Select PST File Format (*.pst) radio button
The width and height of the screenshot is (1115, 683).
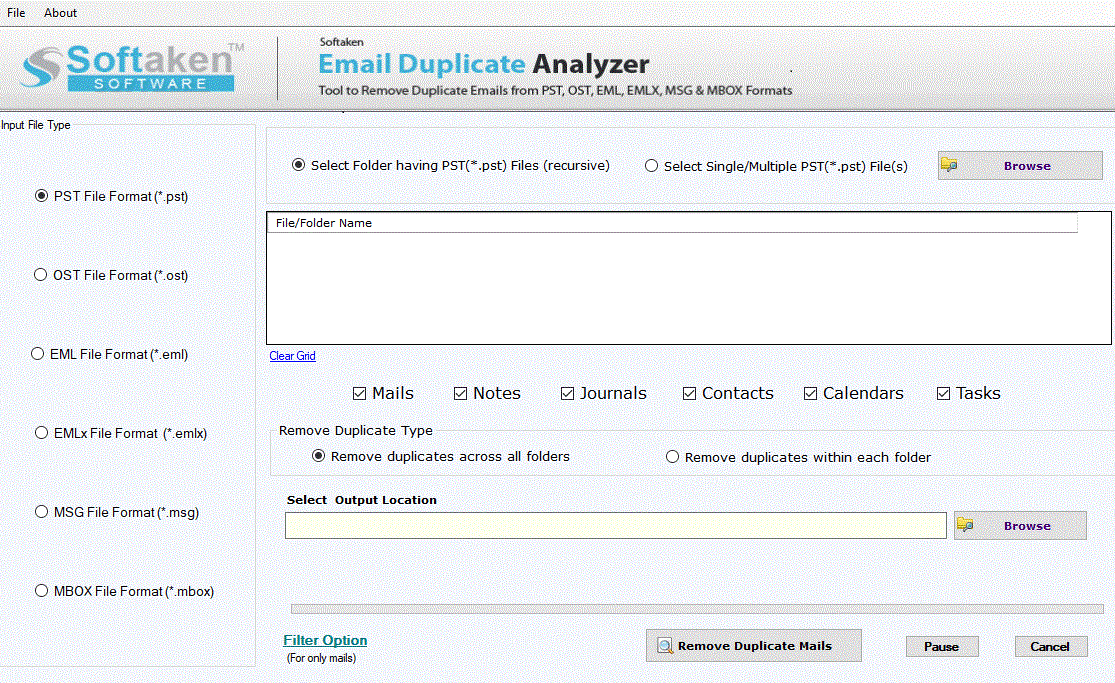(41, 196)
